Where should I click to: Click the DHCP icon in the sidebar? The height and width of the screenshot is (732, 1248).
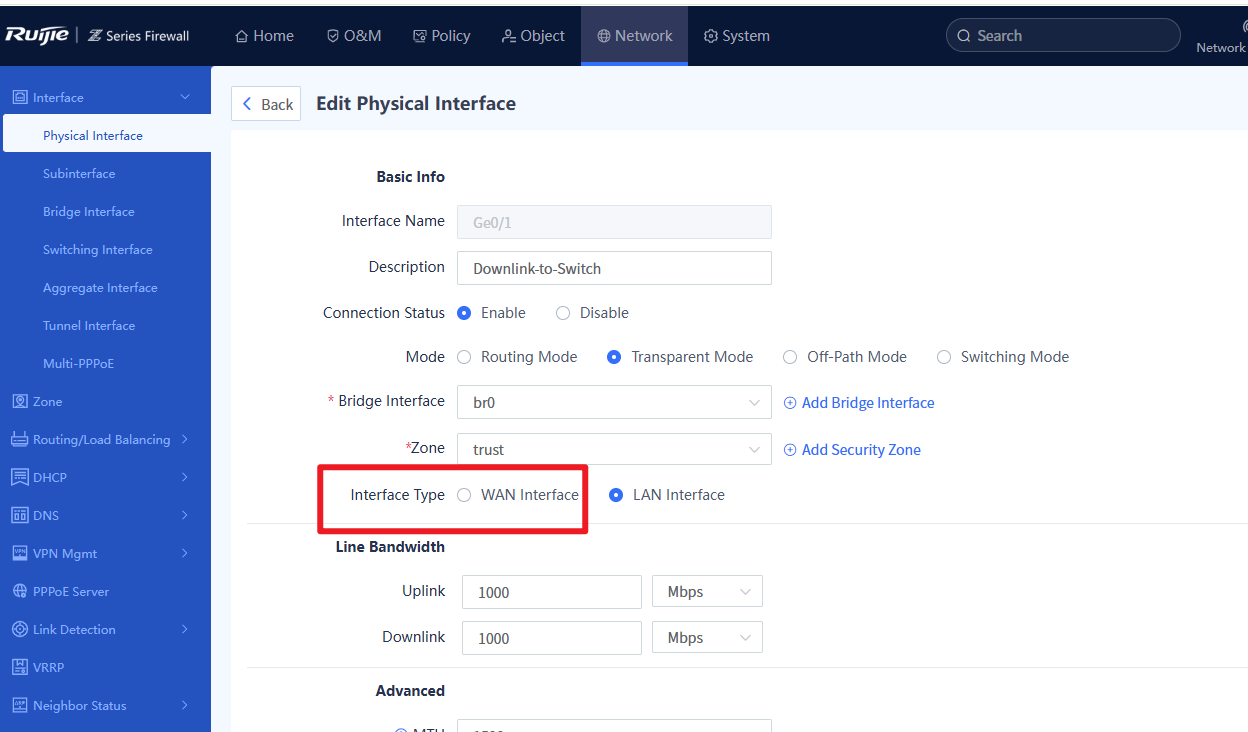point(19,477)
